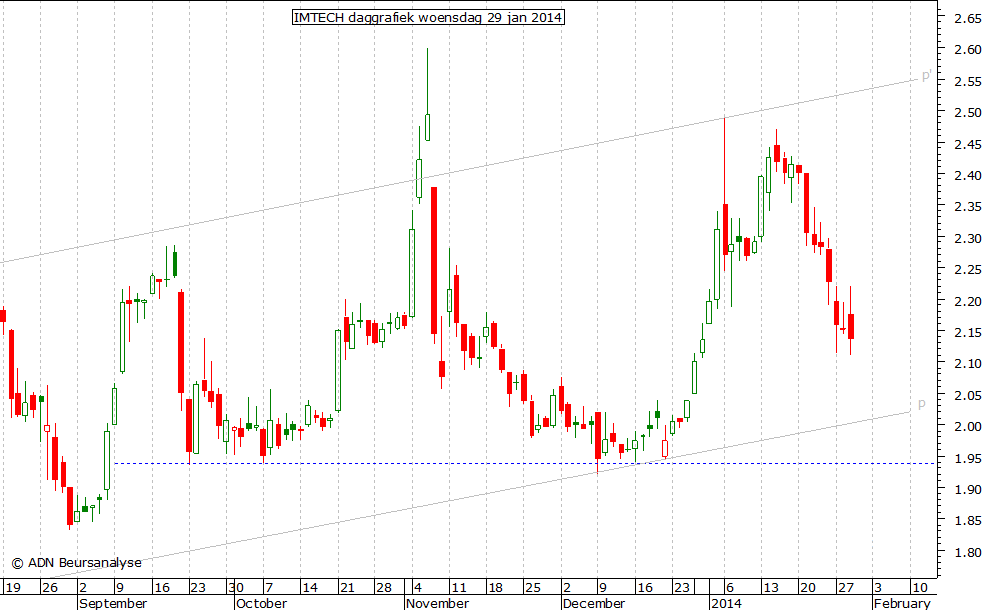Click the blue dashed support line at 1.94

(525, 464)
